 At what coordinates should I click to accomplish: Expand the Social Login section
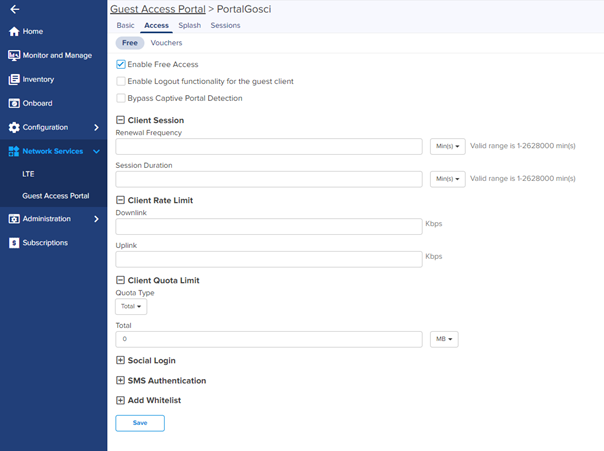click(120, 360)
